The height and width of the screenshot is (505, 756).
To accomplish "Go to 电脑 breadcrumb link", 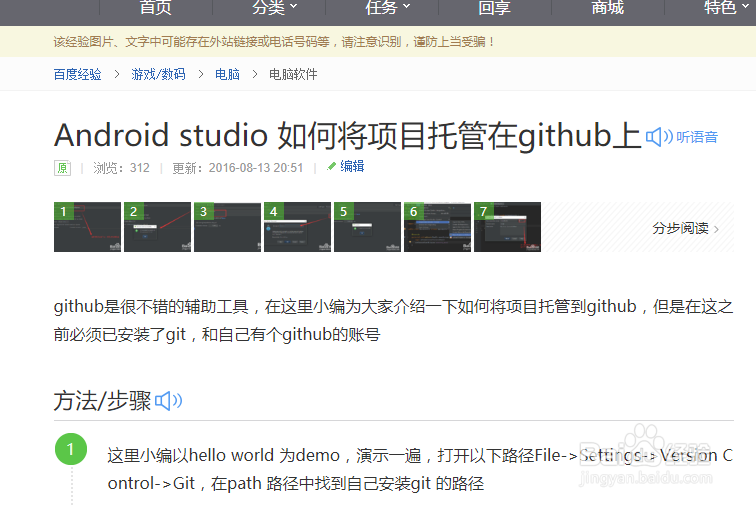I will tap(228, 74).
